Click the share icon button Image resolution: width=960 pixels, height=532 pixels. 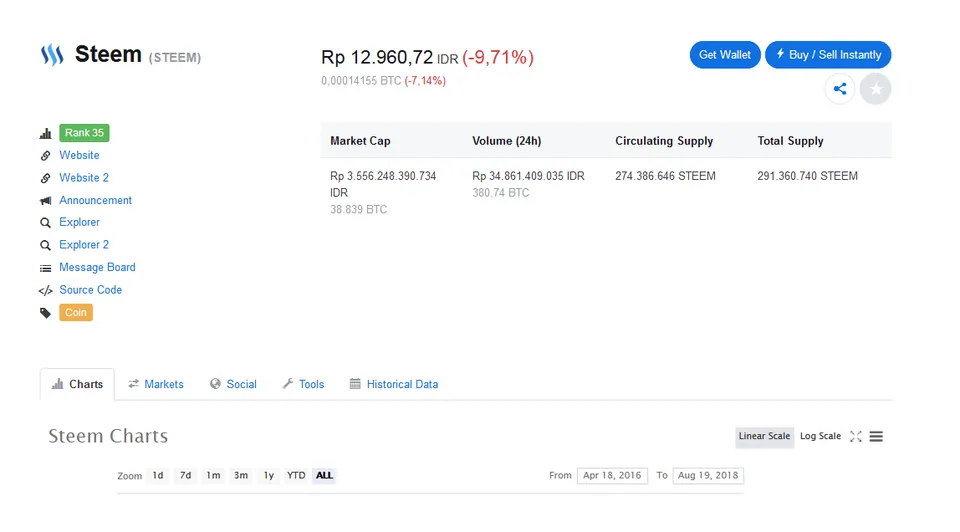click(x=839, y=89)
